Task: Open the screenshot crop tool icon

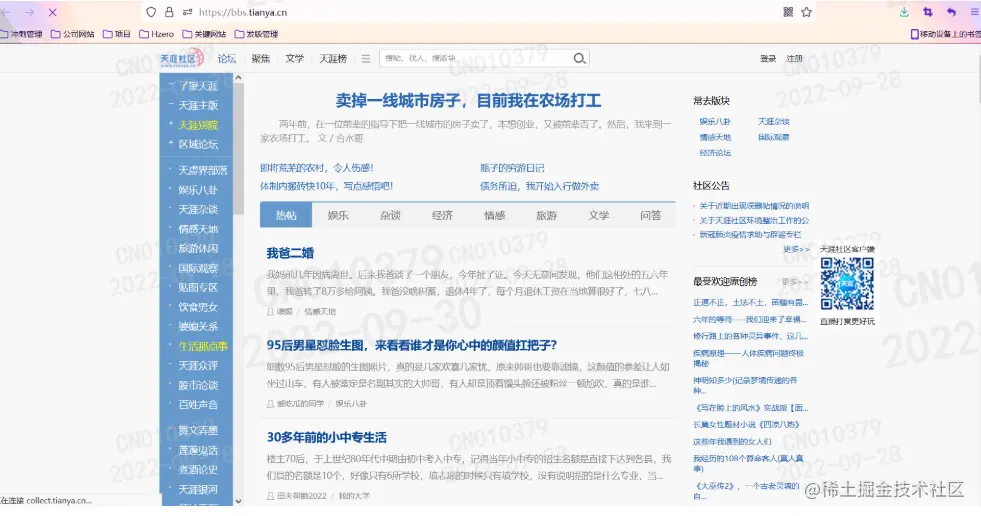Action: pyautogui.click(x=928, y=12)
